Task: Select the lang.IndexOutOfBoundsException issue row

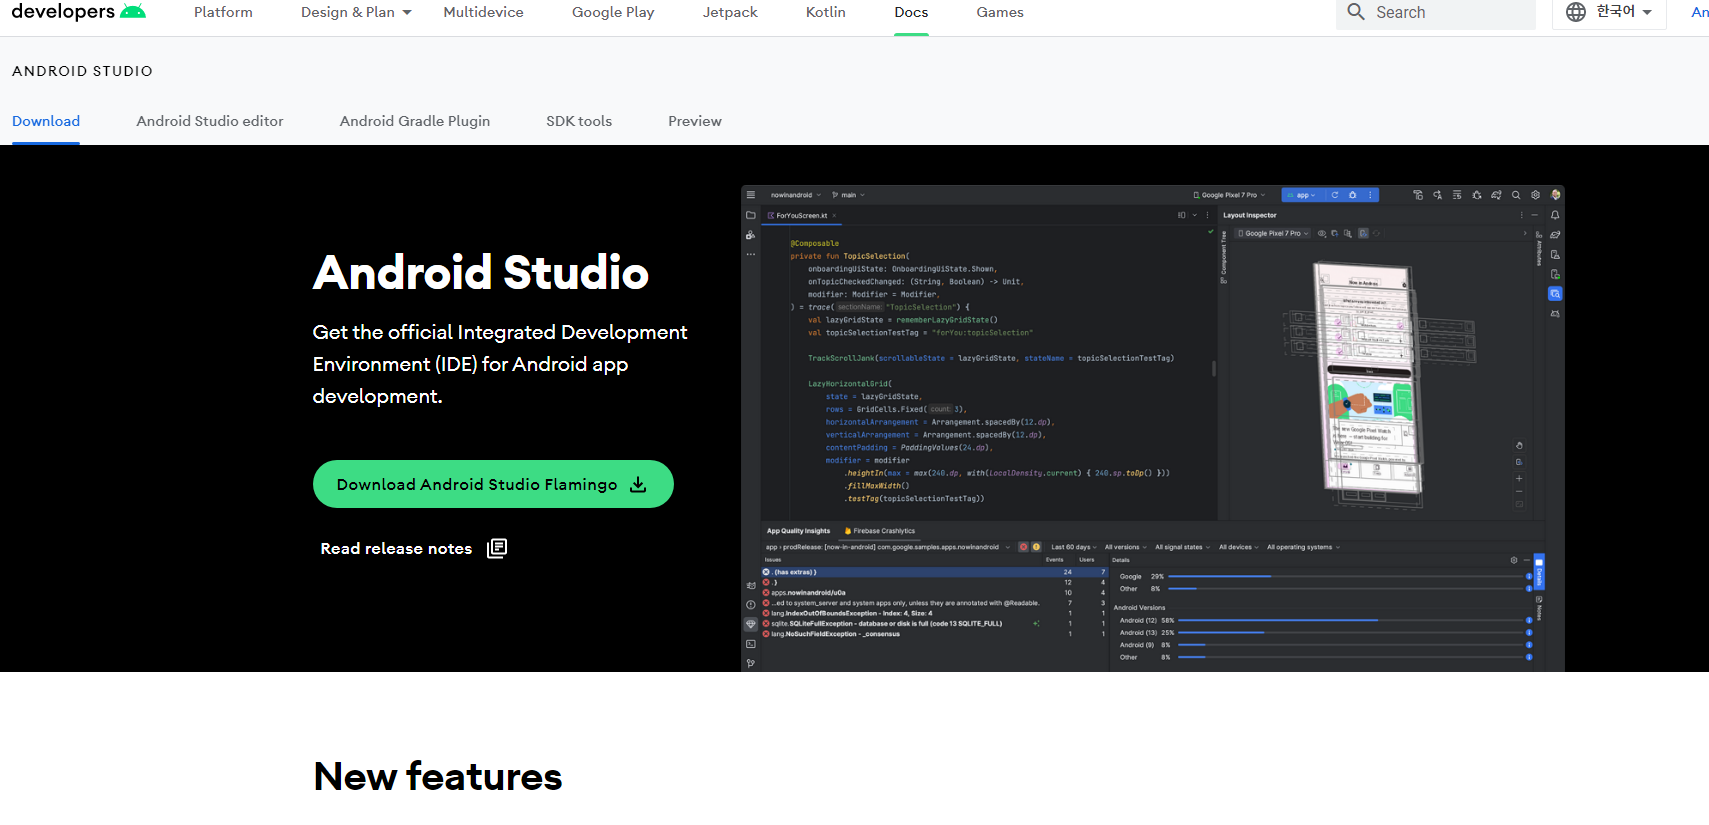Action: coord(935,613)
